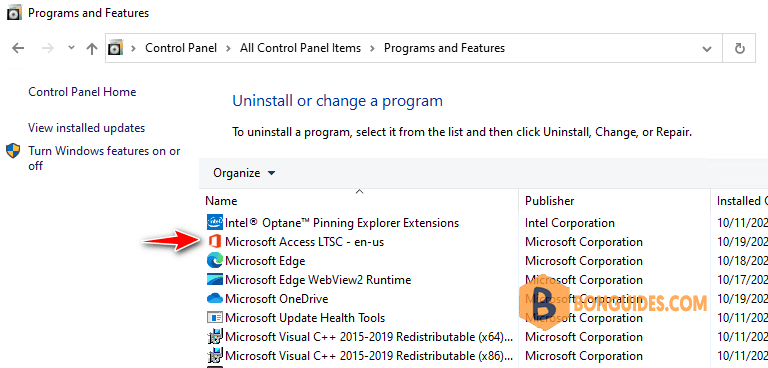Open Turn Windows features on or off
768x368 pixels.
coord(104,158)
